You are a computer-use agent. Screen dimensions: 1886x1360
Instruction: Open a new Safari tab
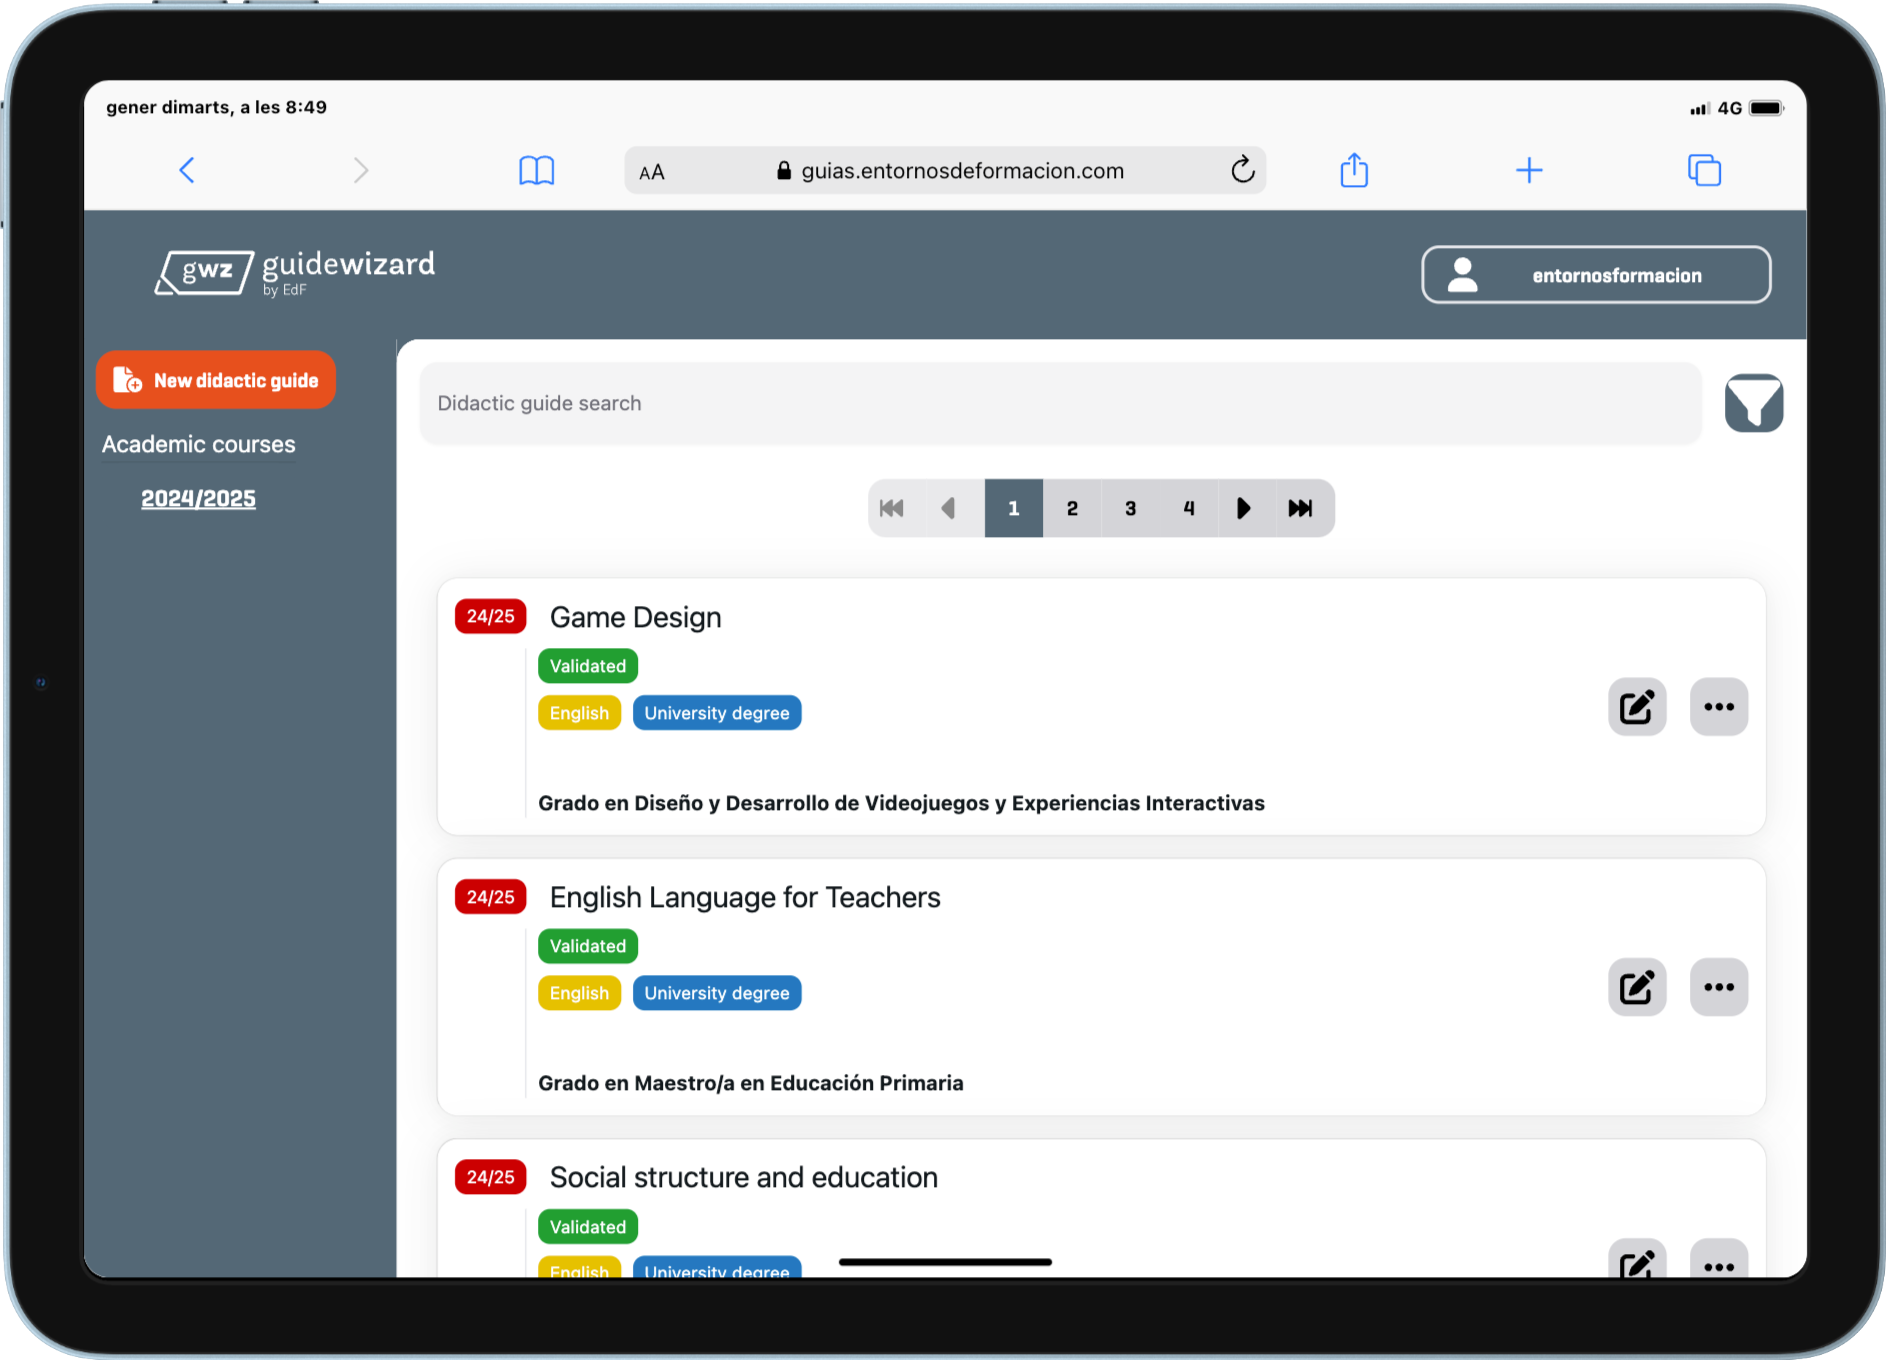click(1529, 170)
